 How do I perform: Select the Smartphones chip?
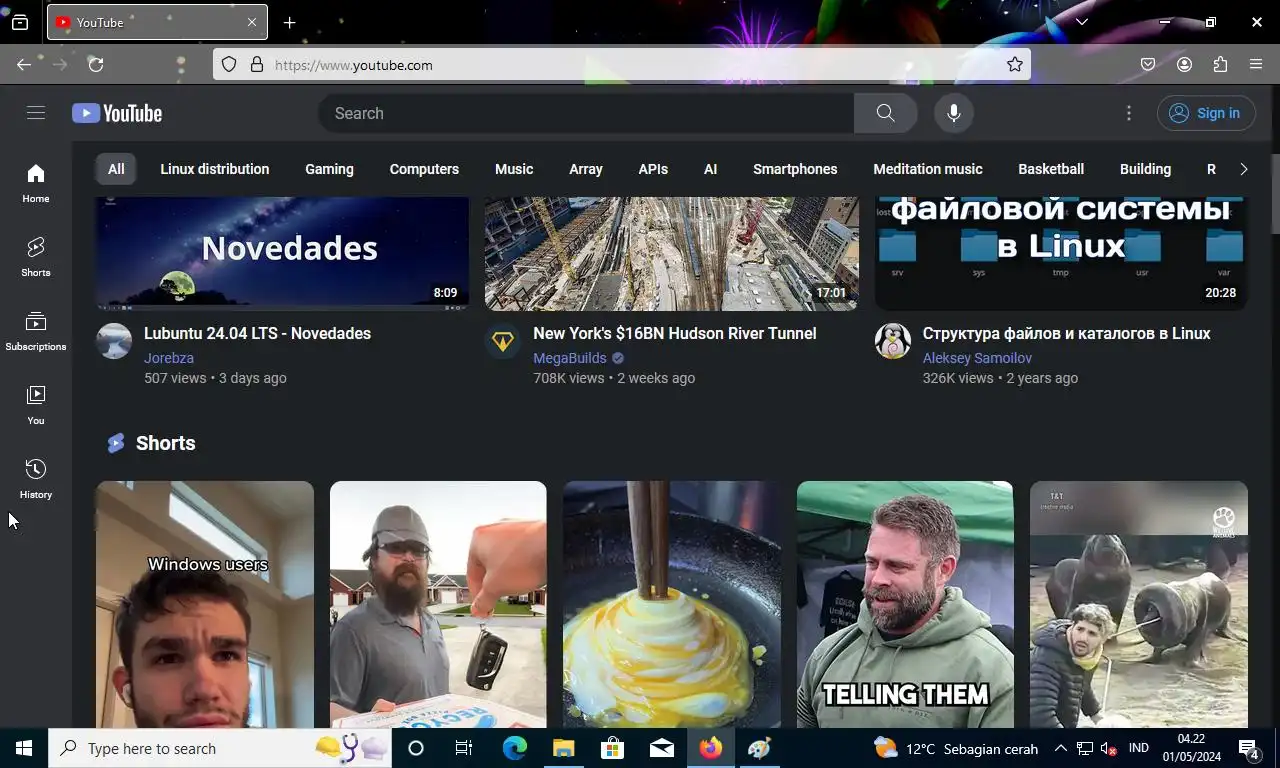point(795,169)
